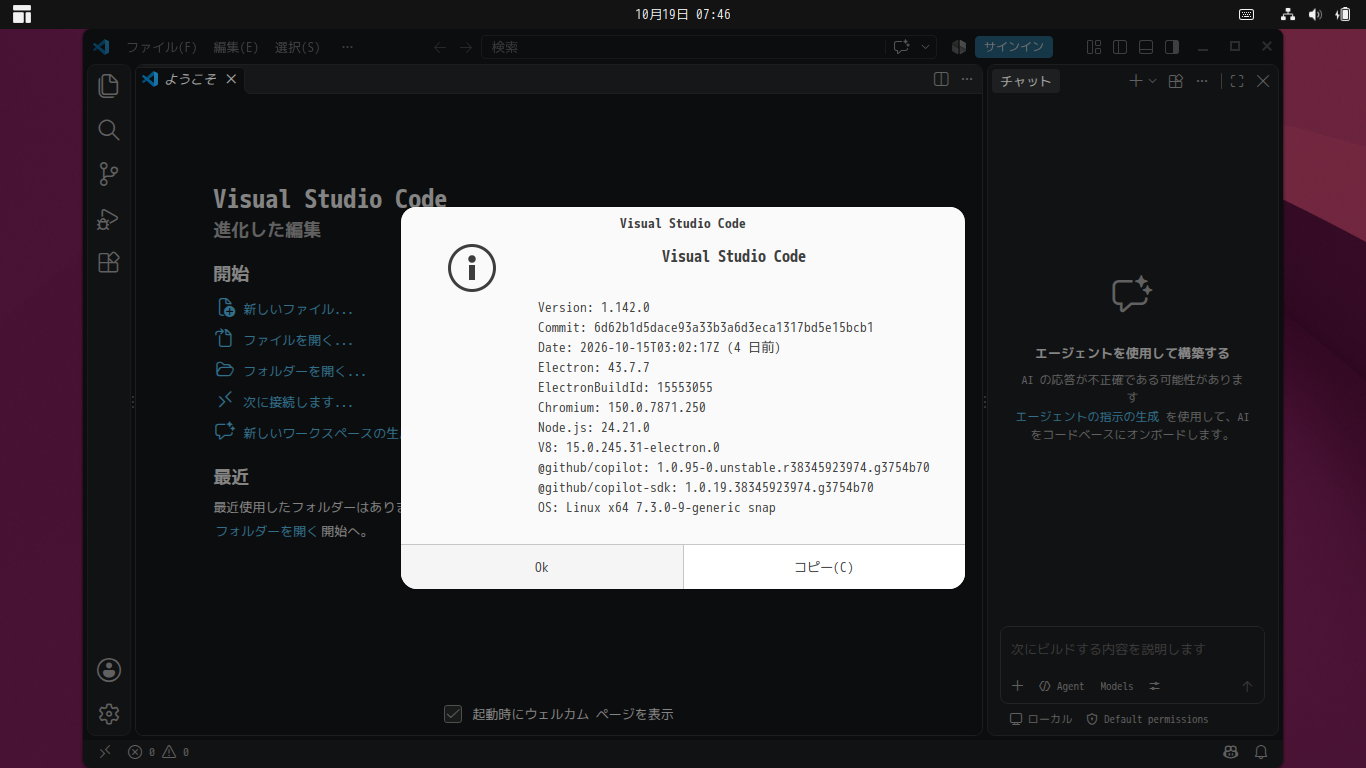
Task: Open the Run and Debug view
Action: [109, 218]
